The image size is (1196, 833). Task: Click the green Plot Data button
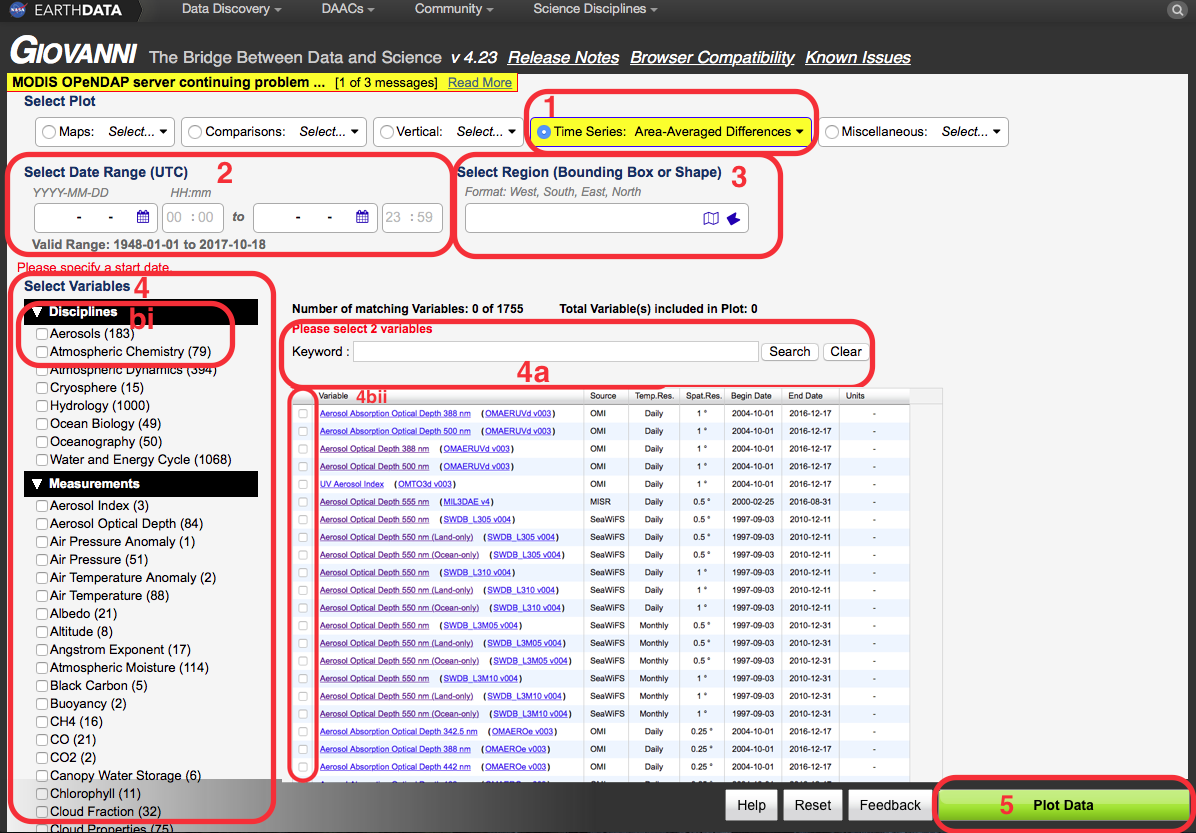1063,805
